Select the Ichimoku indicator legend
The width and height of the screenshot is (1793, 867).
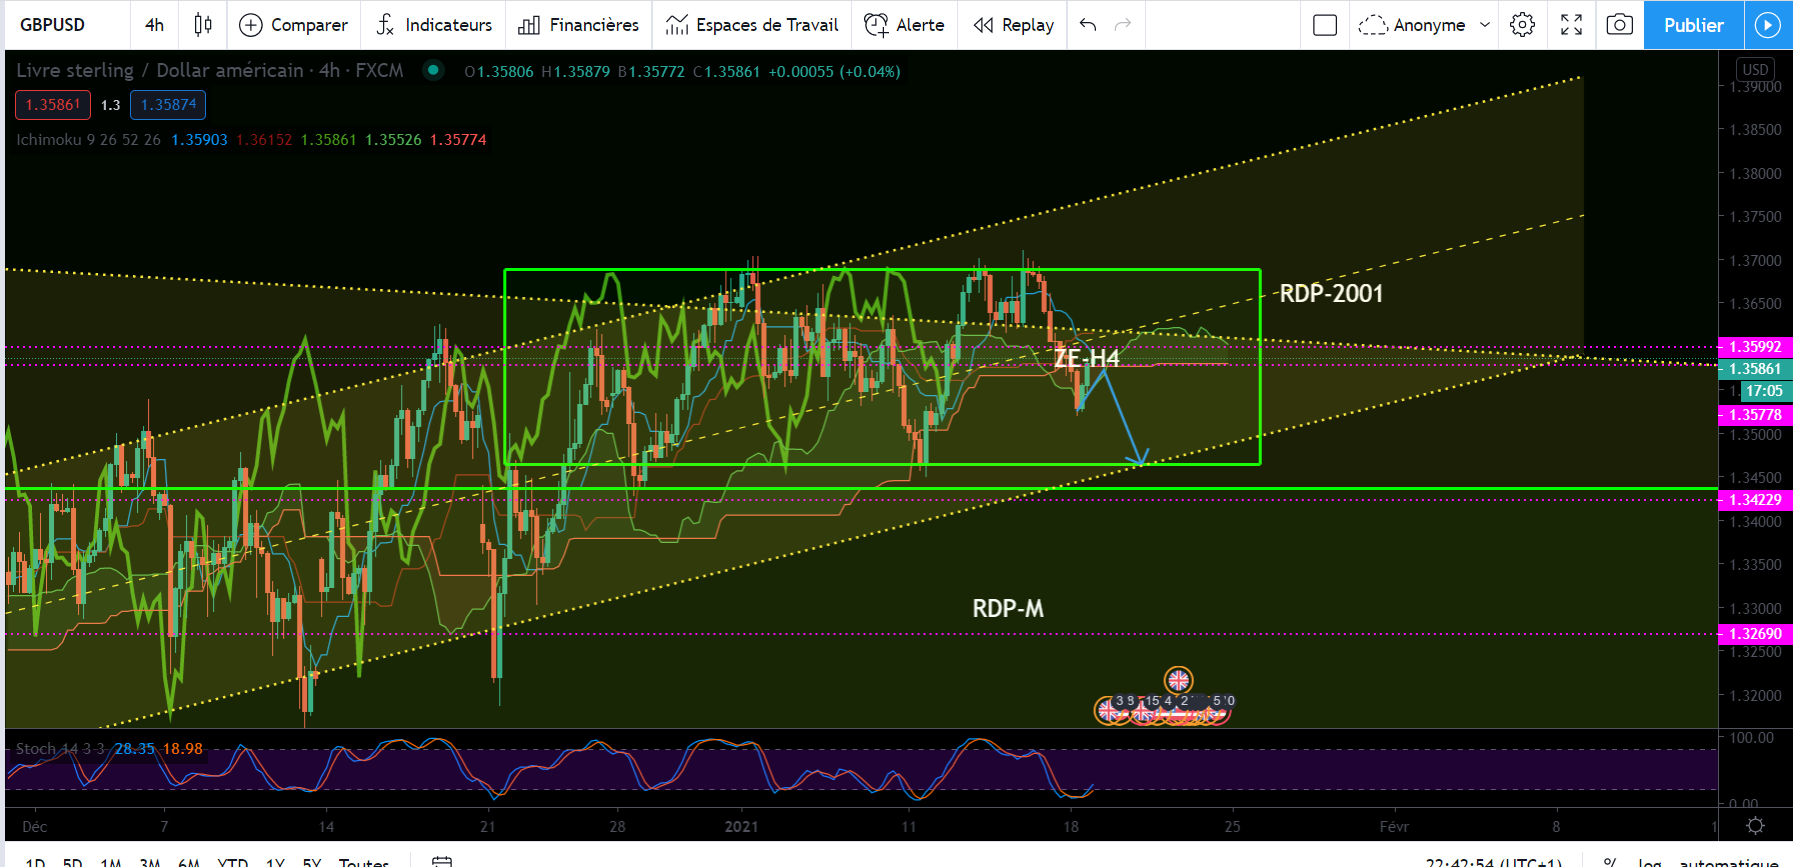pos(88,140)
